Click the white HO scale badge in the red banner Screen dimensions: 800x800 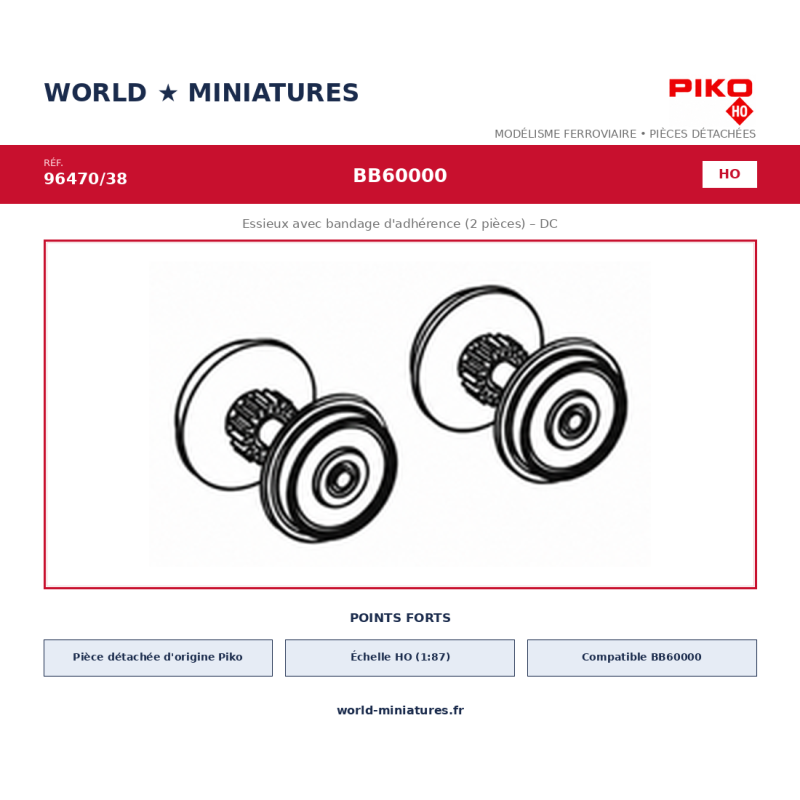tap(729, 174)
